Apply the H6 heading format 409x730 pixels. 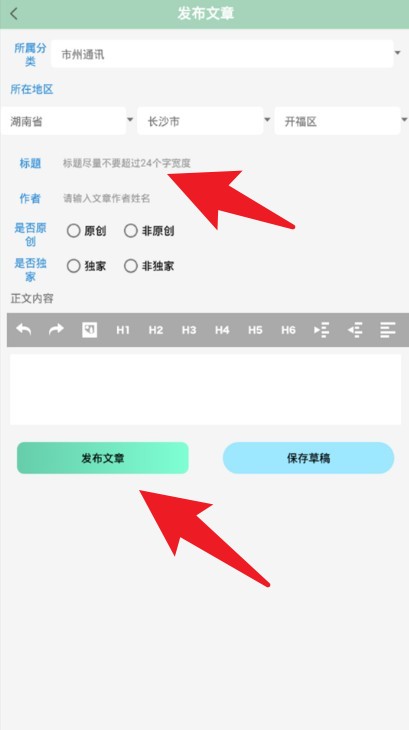(x=288, y=330)
